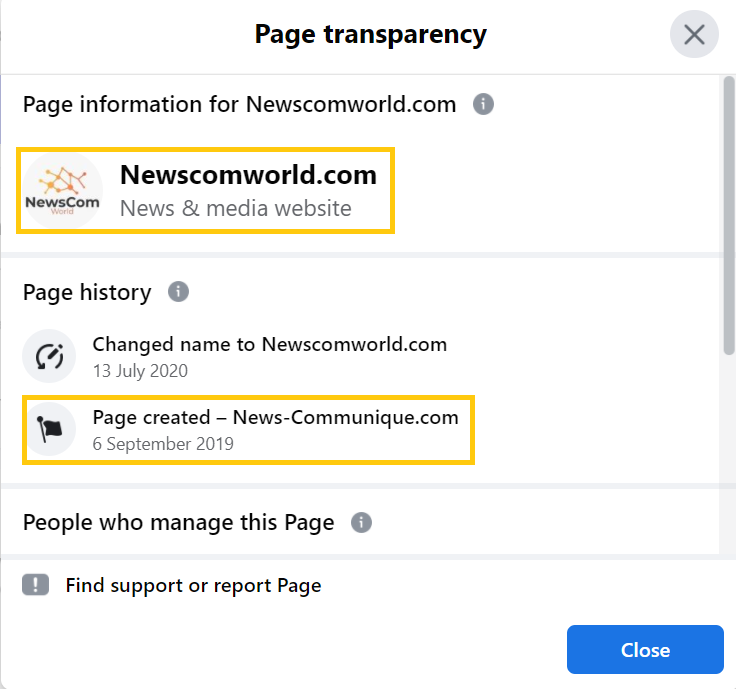
Task: Dismiss dialog with the X icon
Action: coord(694,34)
